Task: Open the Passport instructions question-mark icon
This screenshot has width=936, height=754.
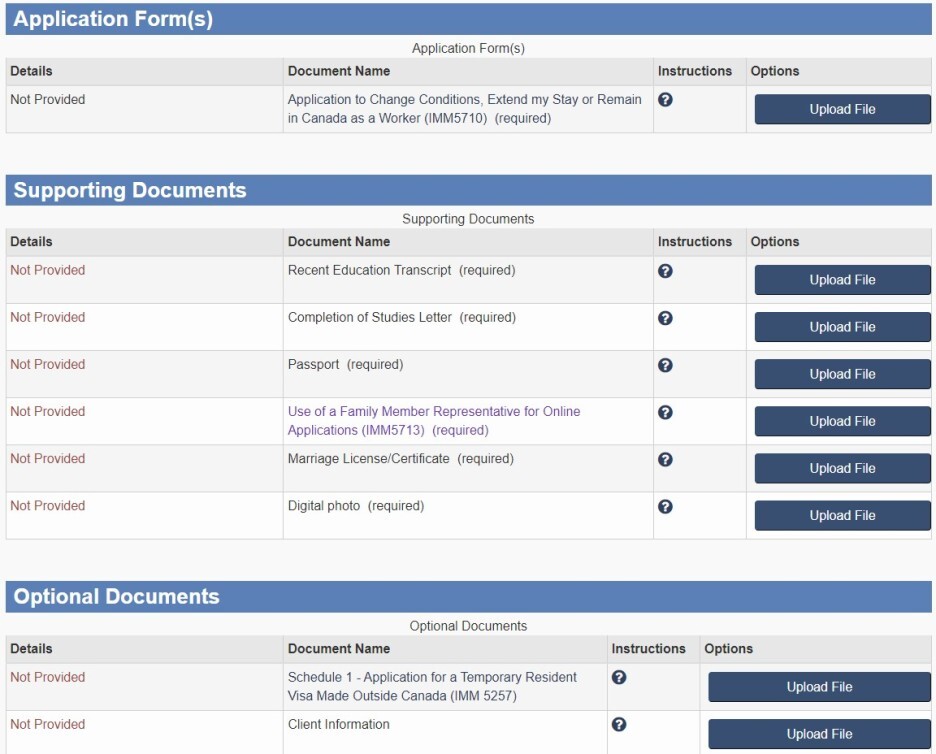Action: click(665, 365)
